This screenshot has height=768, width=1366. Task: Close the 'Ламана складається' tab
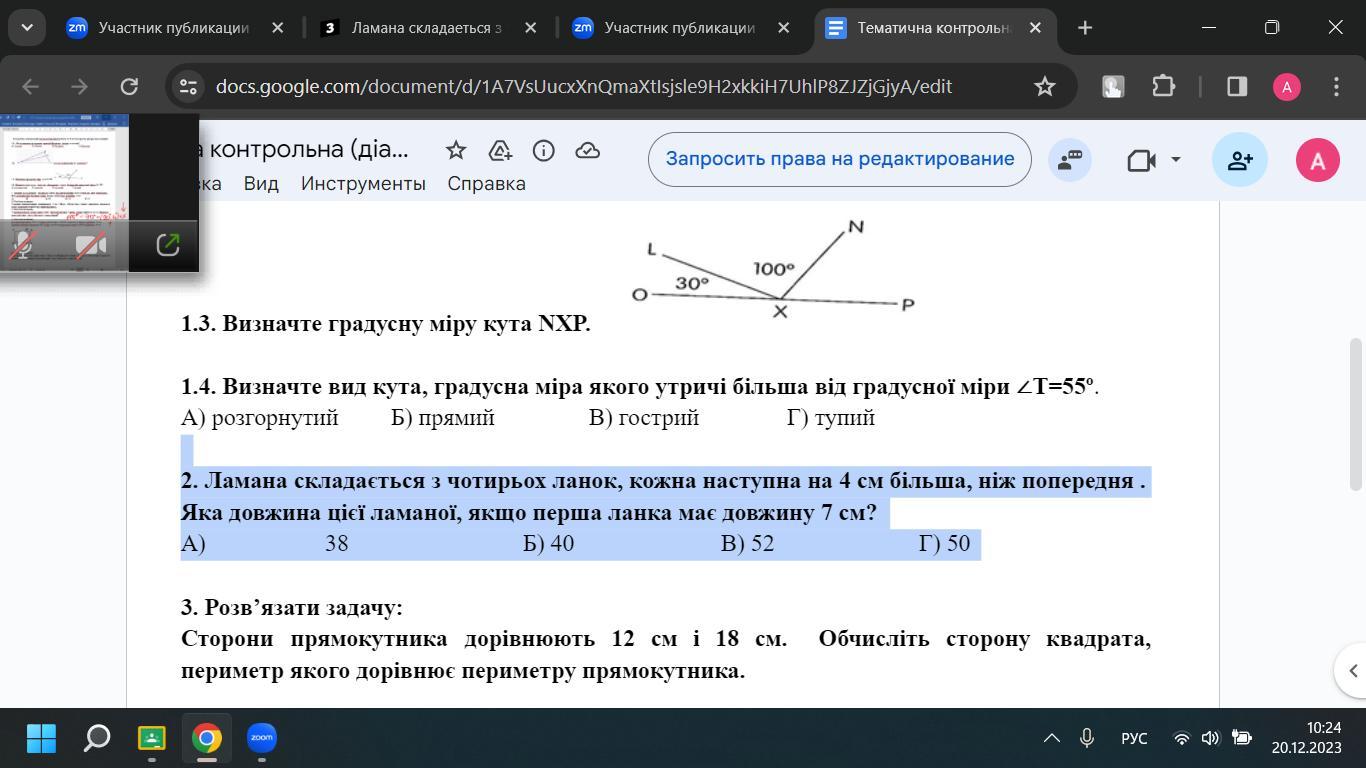tap(530, 28)
